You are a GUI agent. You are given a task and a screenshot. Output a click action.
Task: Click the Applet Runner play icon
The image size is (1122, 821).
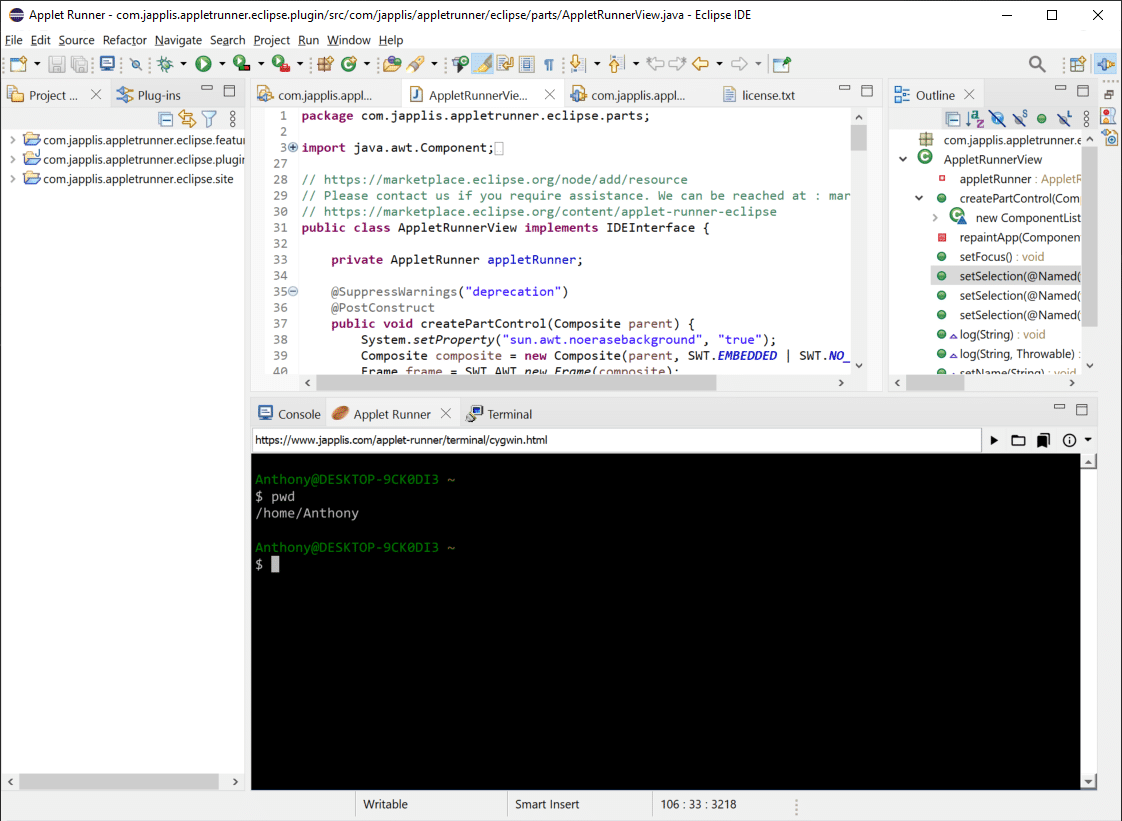[994, 440]
